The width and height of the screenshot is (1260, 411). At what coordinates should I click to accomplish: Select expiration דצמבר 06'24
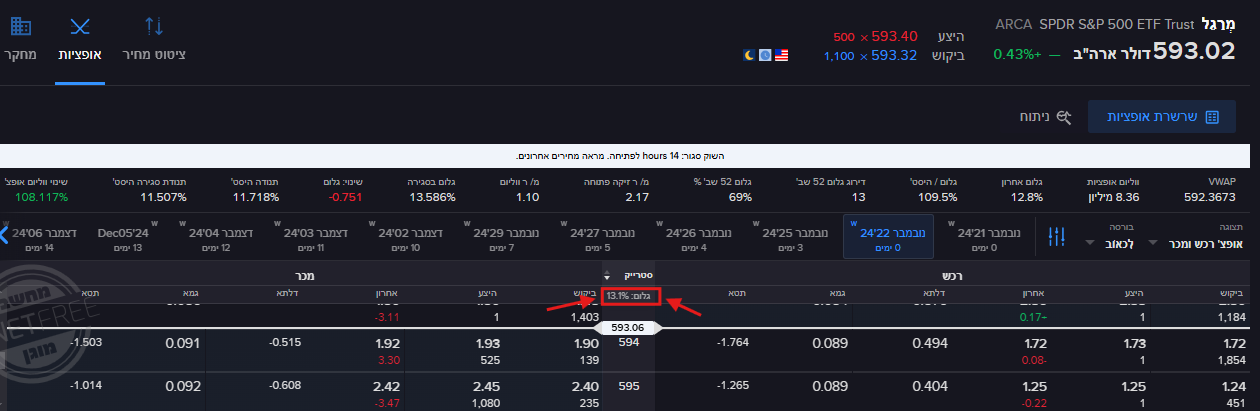[40, 238]
